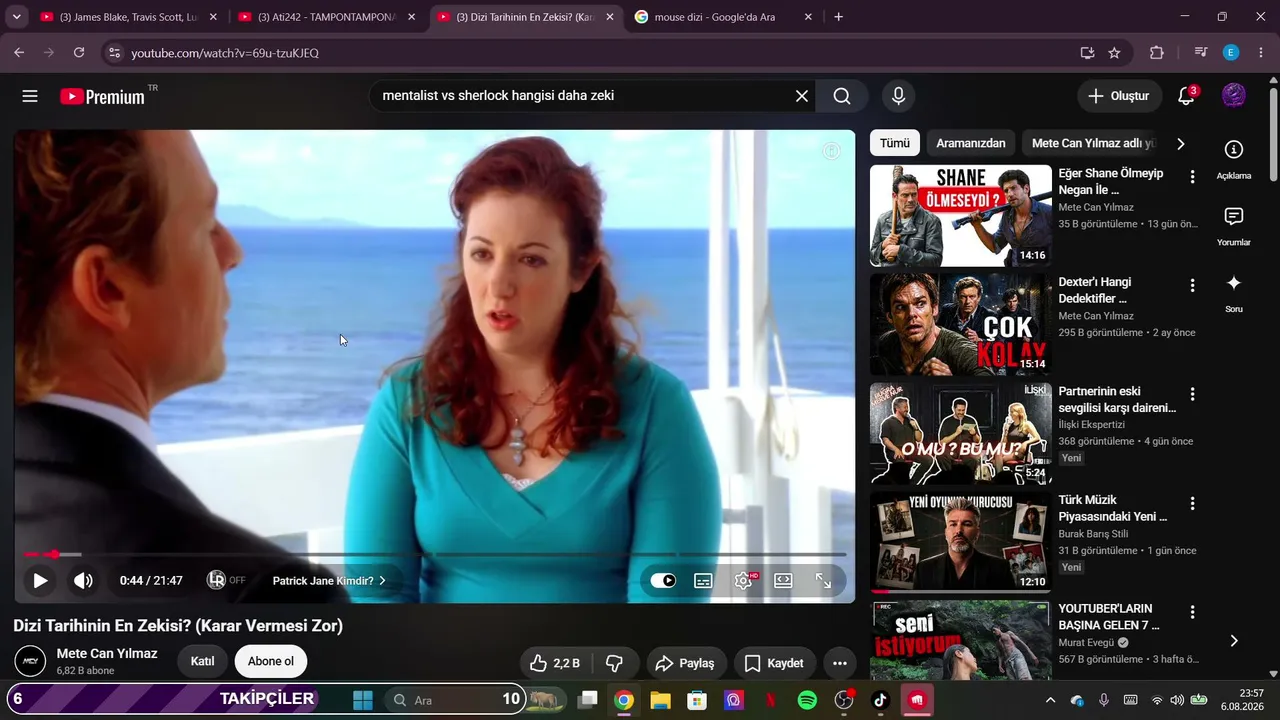Open options for 'Eğer Shane Ölmeyip' video
The image size is (1280, 720).
point(1192,177)
